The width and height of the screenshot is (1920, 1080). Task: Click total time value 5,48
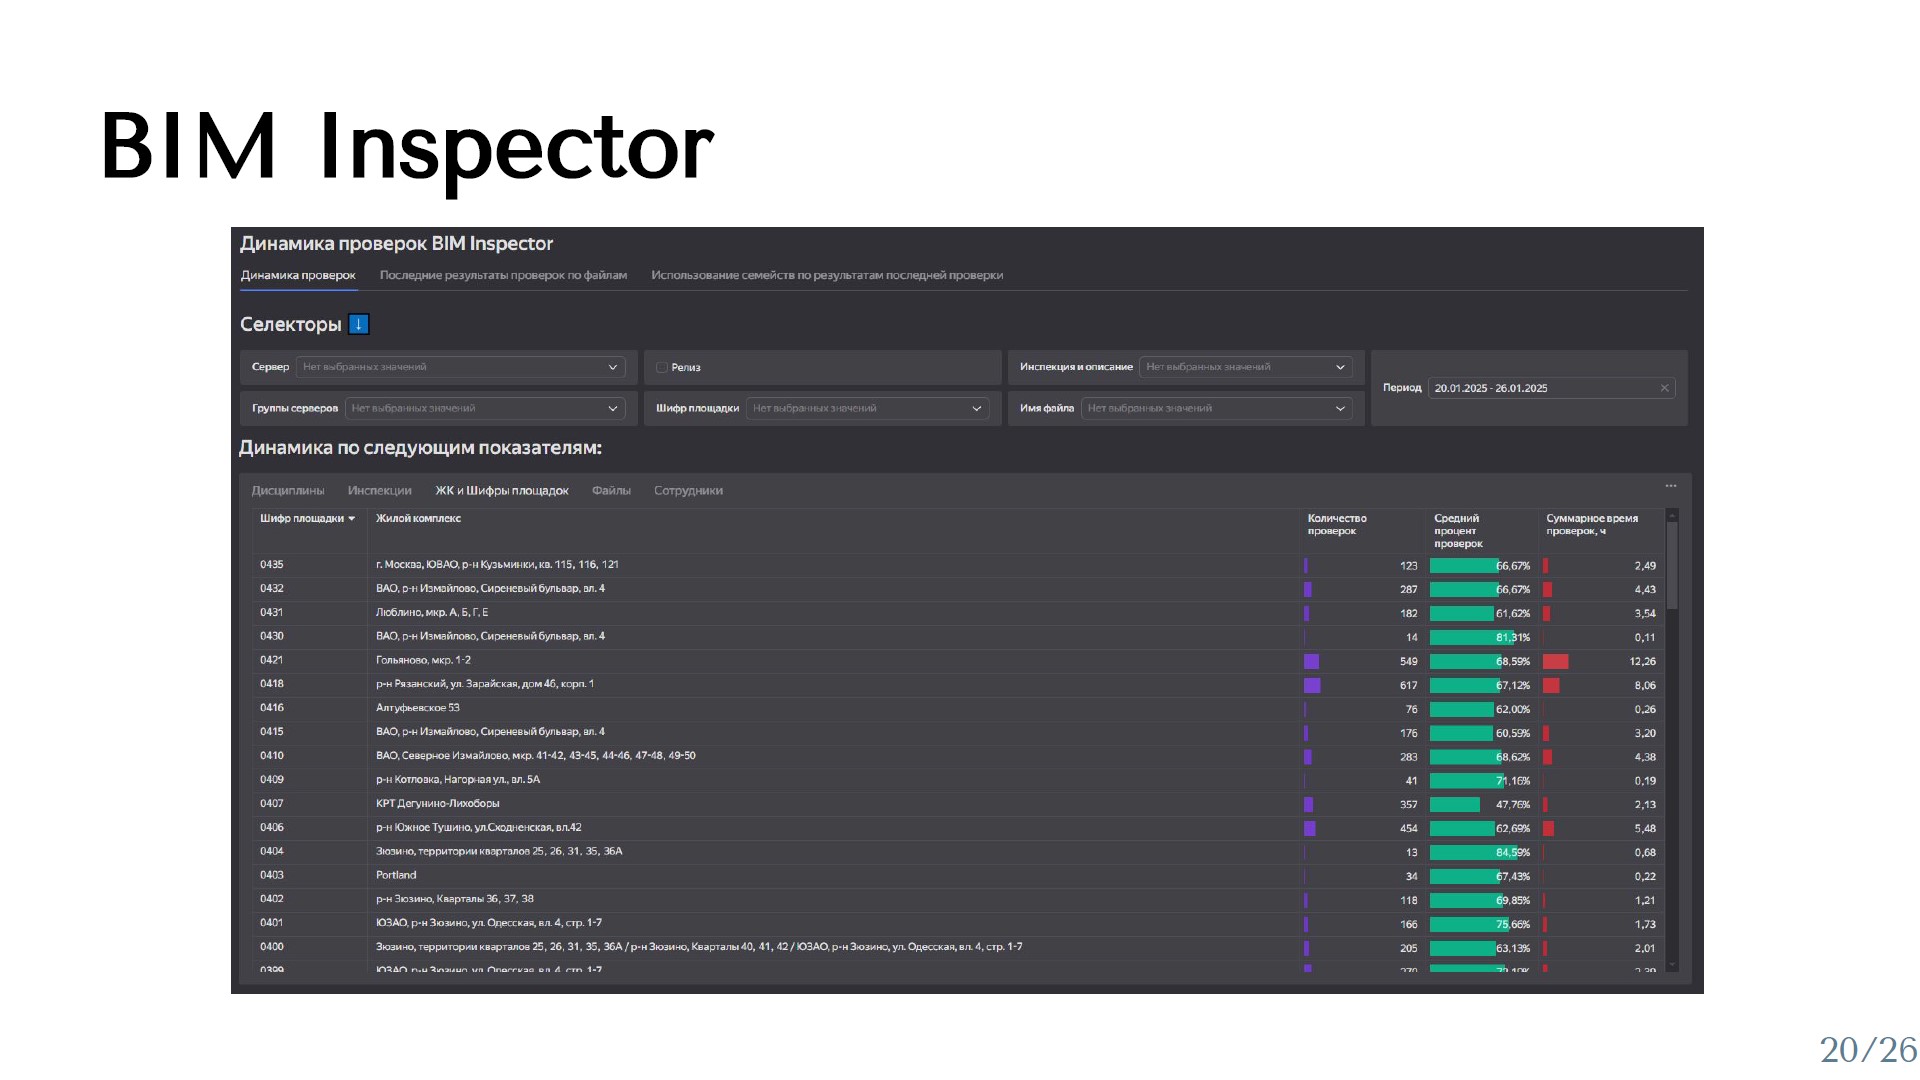click(x=1645, y=829)
